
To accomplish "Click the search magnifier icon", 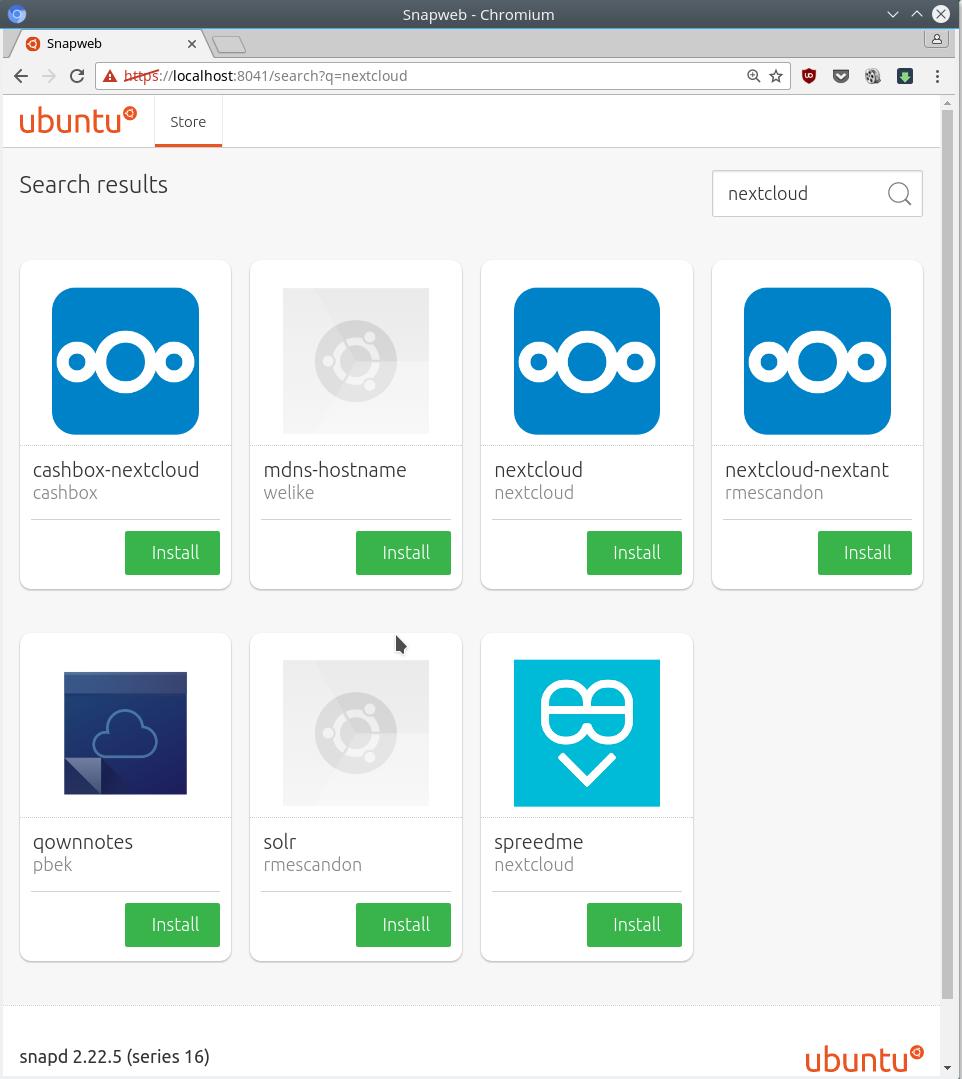I will (899, 193).
